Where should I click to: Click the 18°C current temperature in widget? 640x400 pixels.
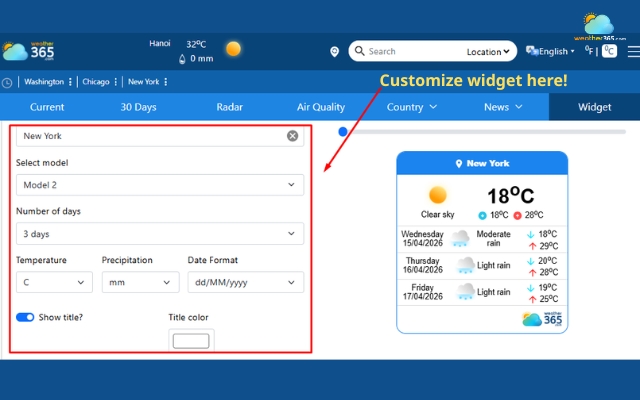511,196
